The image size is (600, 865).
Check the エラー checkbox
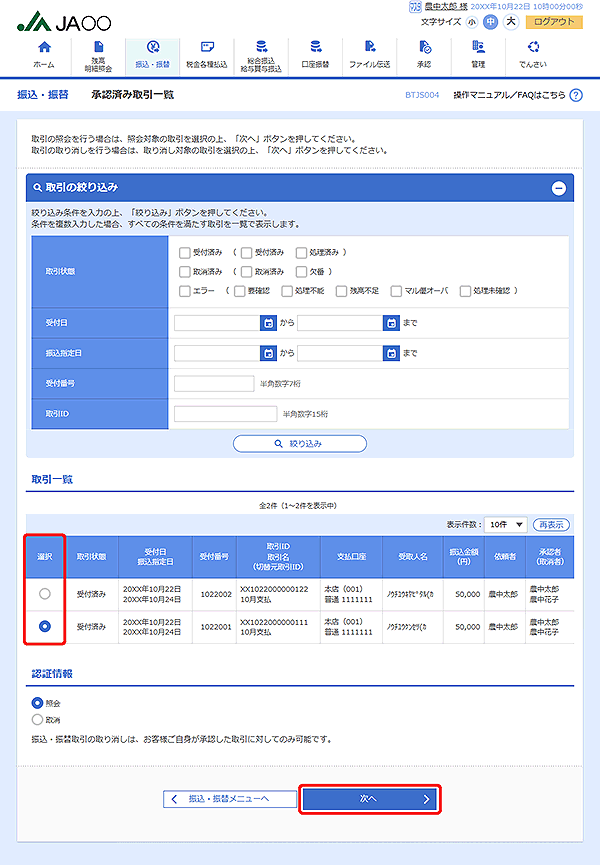tap(184, 291)
